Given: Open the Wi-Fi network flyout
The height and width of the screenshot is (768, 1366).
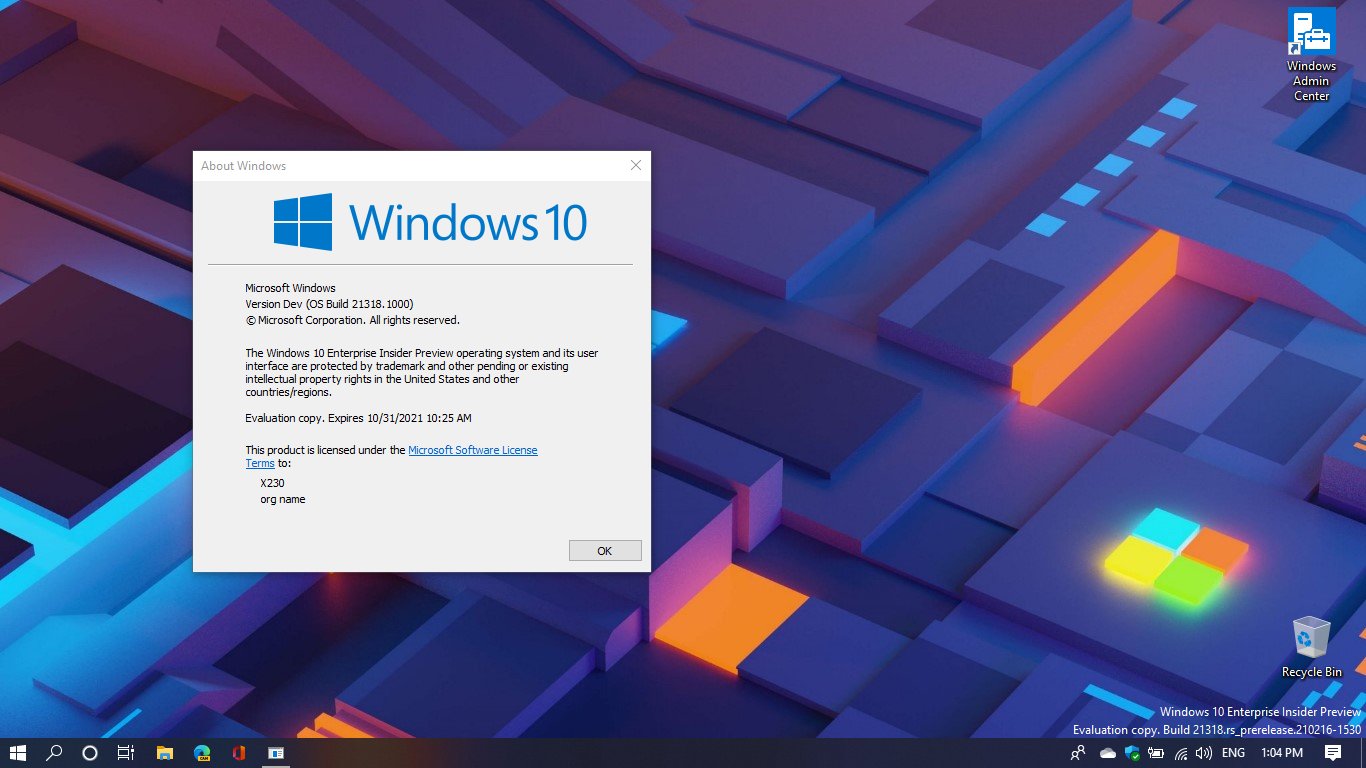Looking at the screenshot, I should (1181, 753).
